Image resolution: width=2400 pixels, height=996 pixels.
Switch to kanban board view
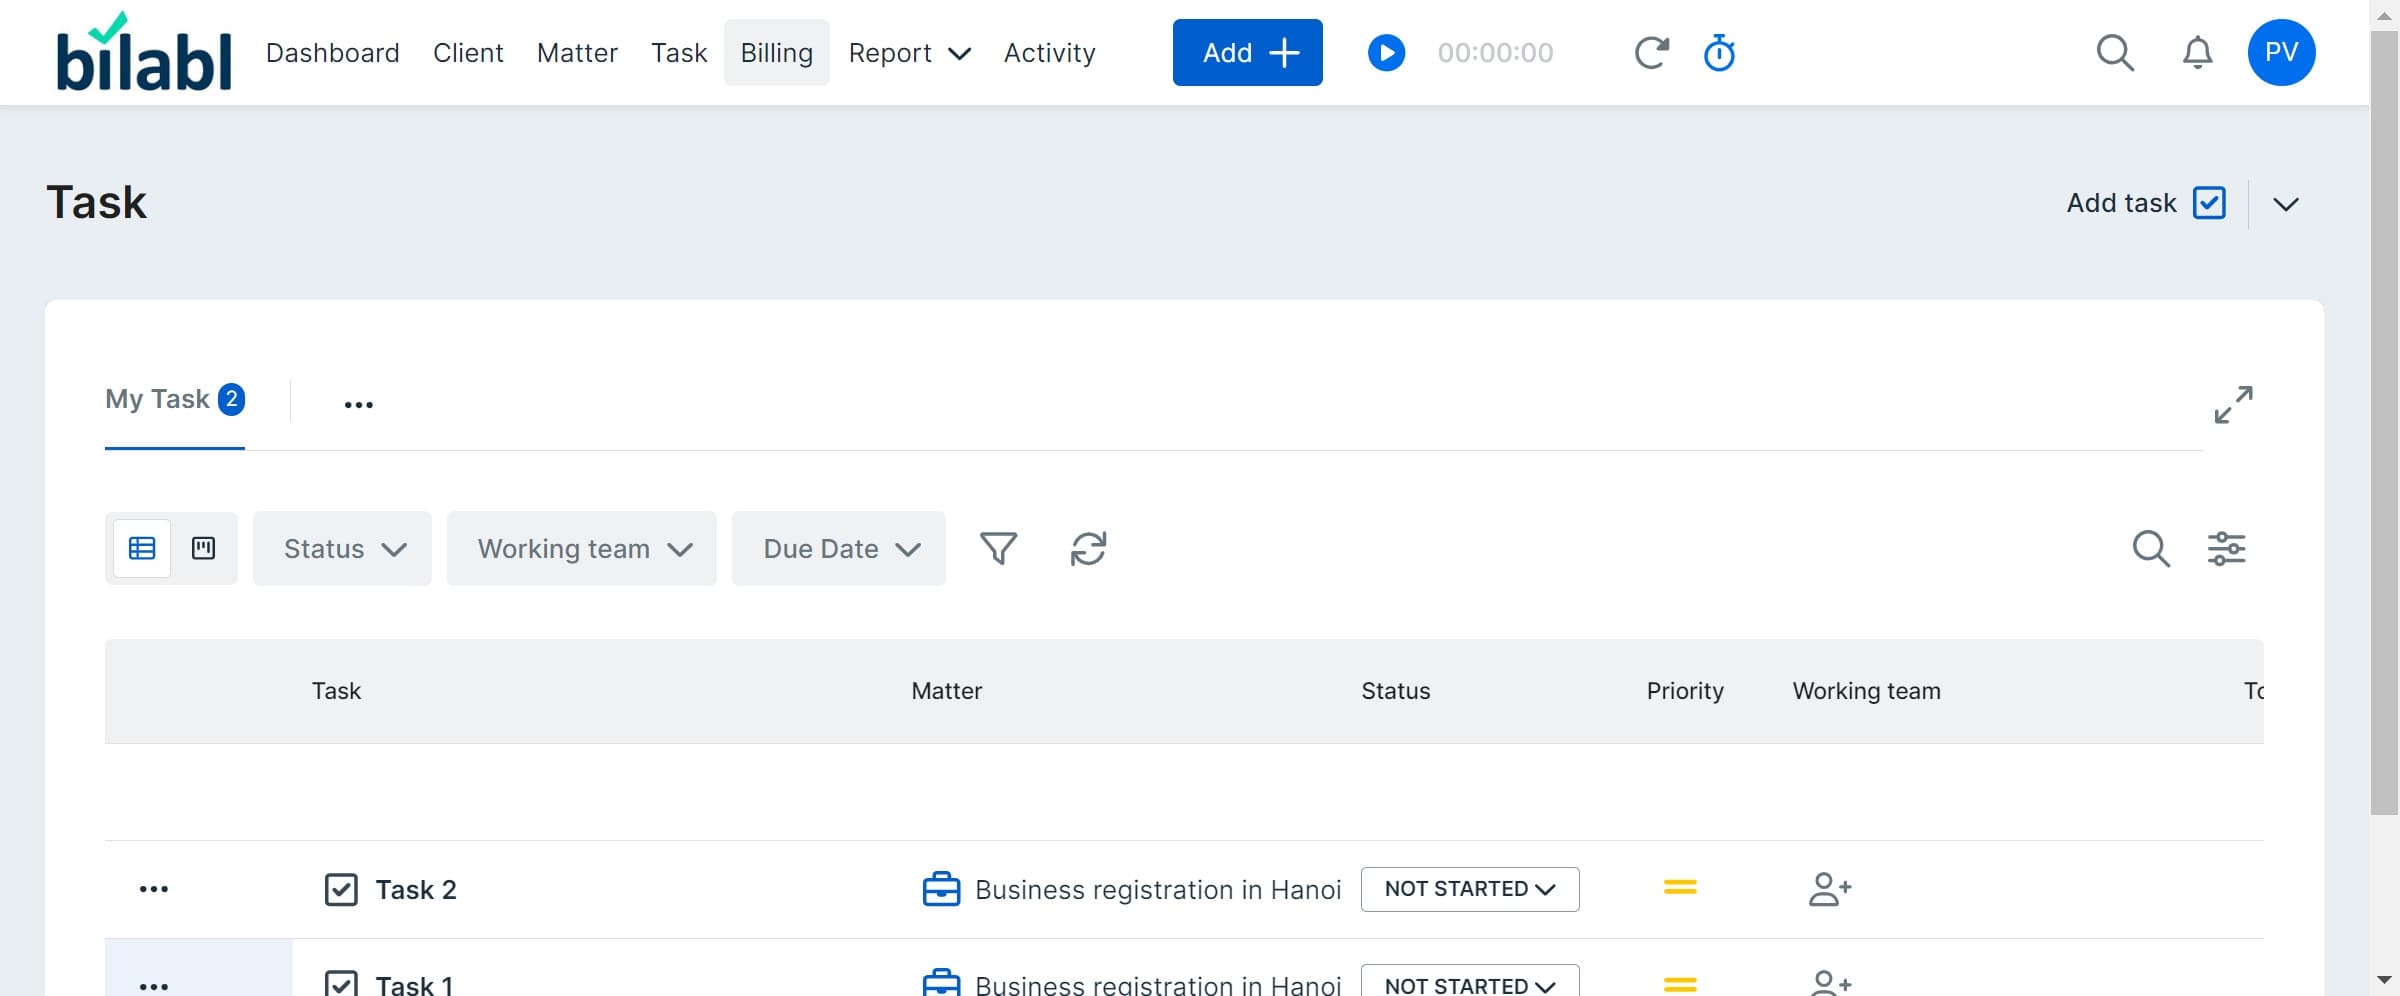(203, 548)
